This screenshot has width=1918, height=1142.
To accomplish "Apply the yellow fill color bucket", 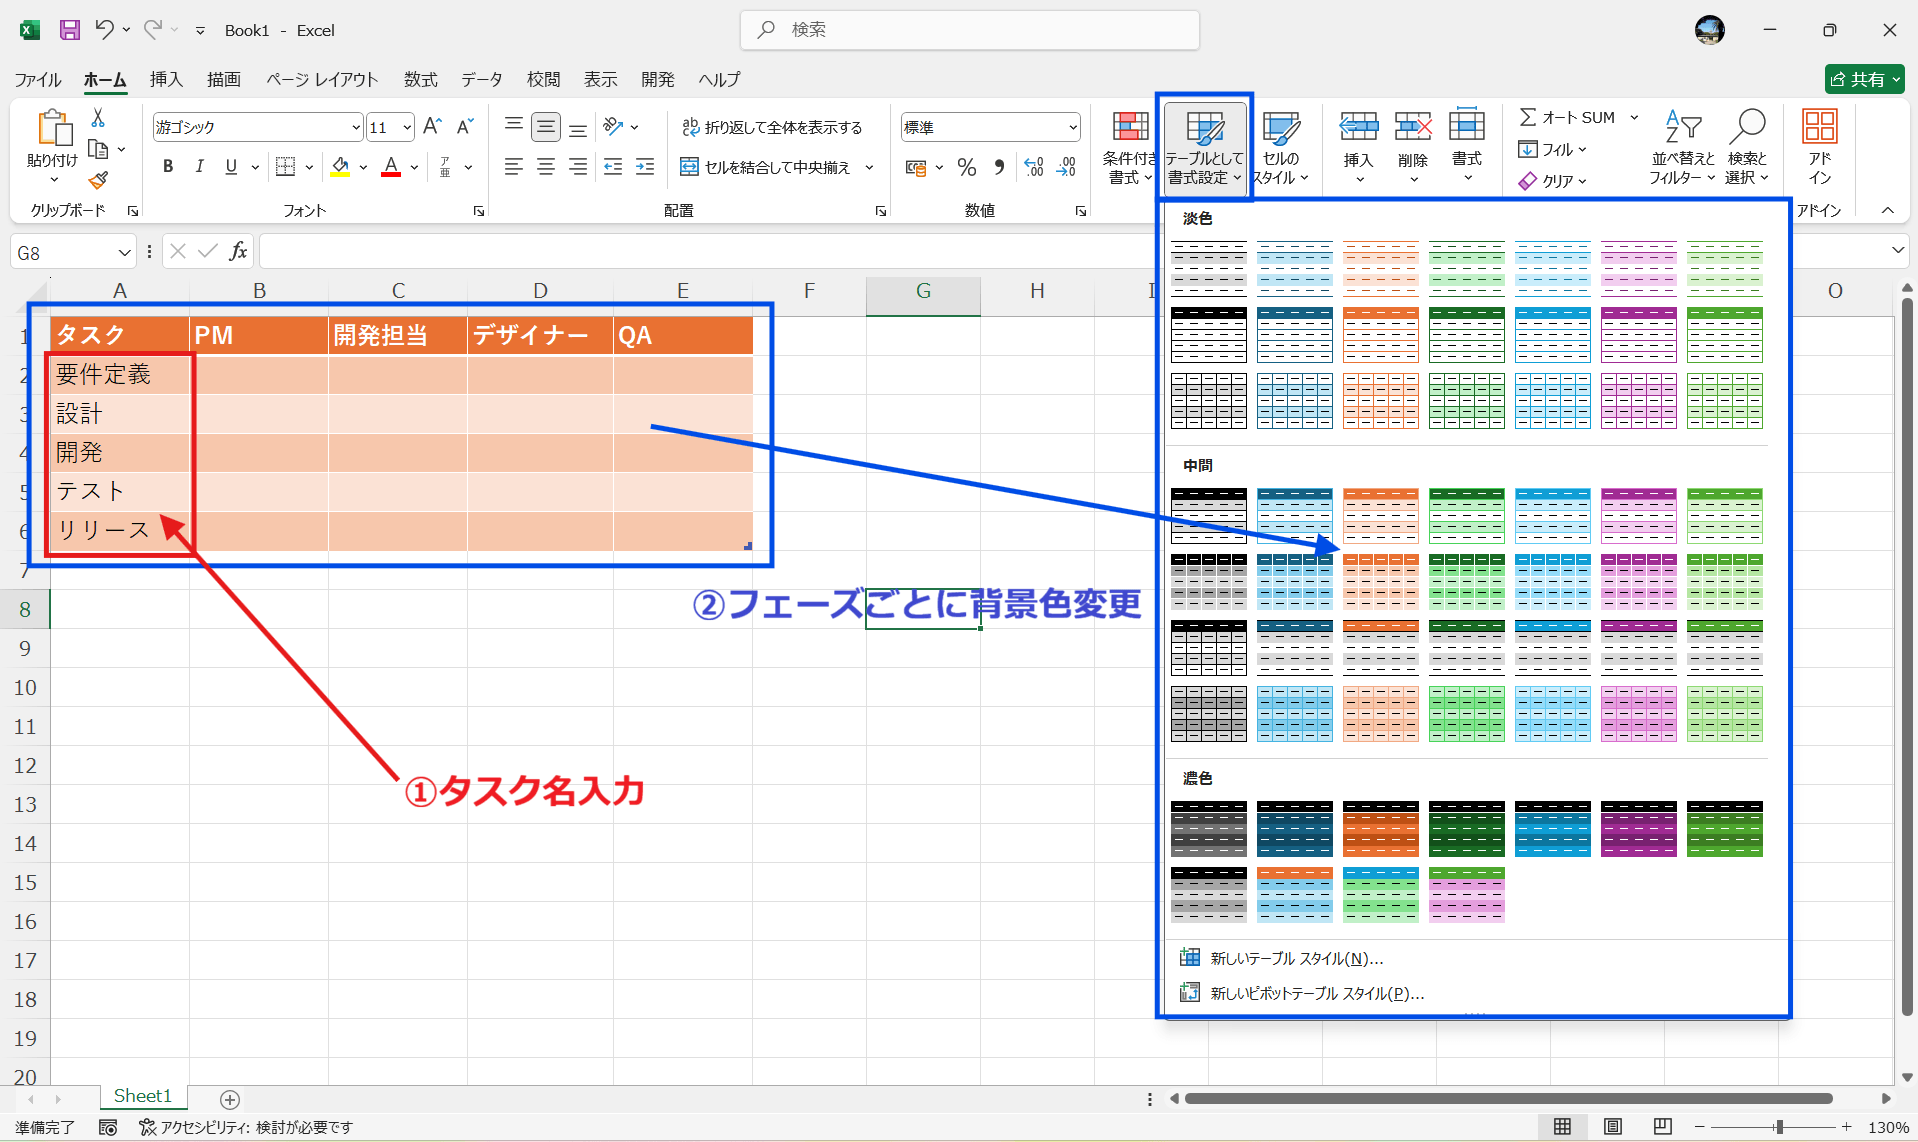I will (x=340, y=167).
